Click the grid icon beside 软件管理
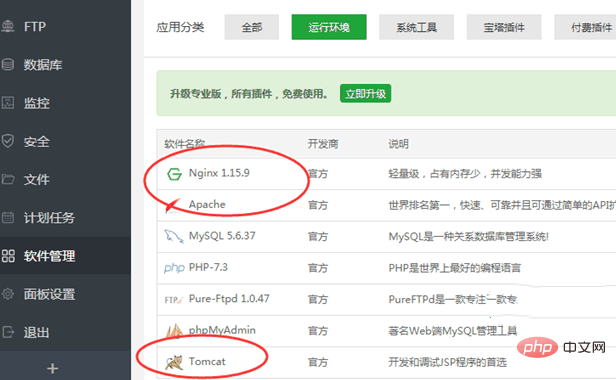616x380 pixels. tap(8, 256)
